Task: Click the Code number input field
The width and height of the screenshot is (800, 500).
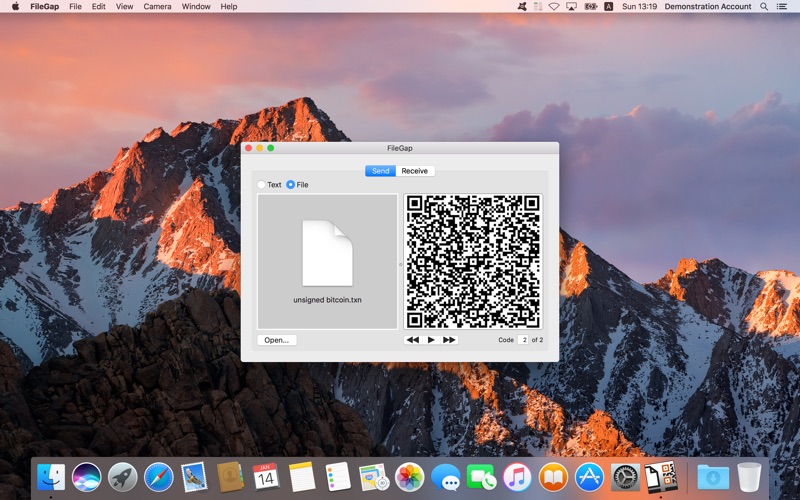Action: click(523, 340)
